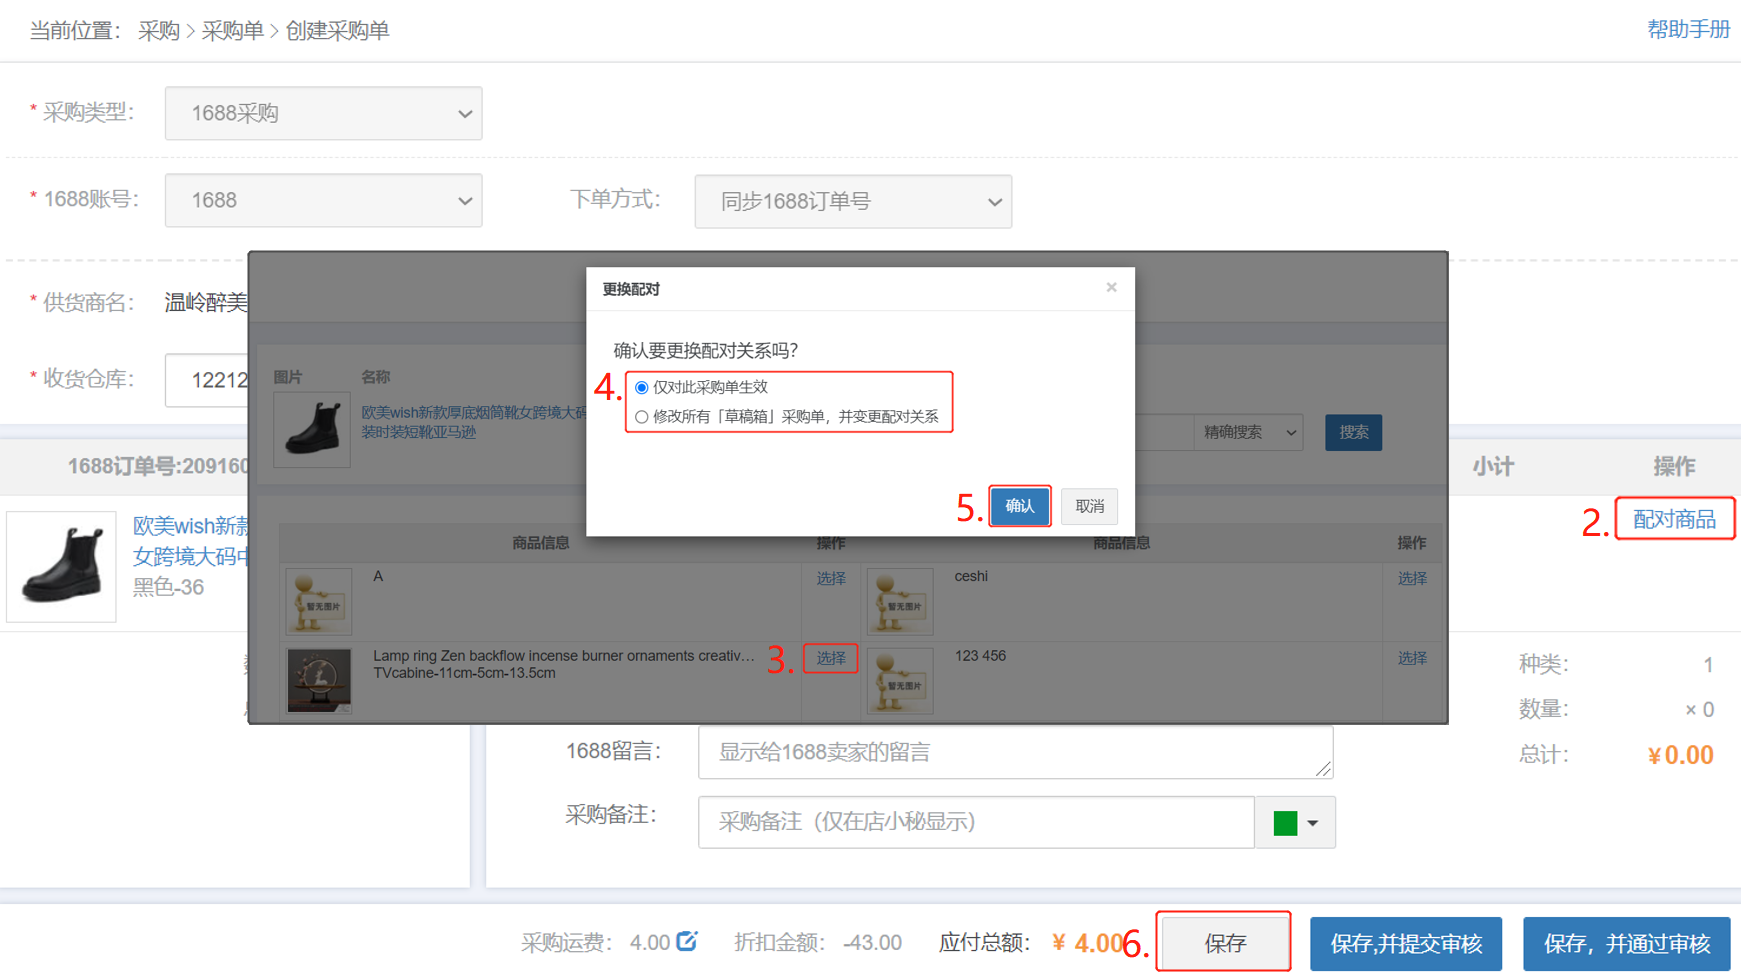Open the 1688账号 dropdown

(323, 200)
